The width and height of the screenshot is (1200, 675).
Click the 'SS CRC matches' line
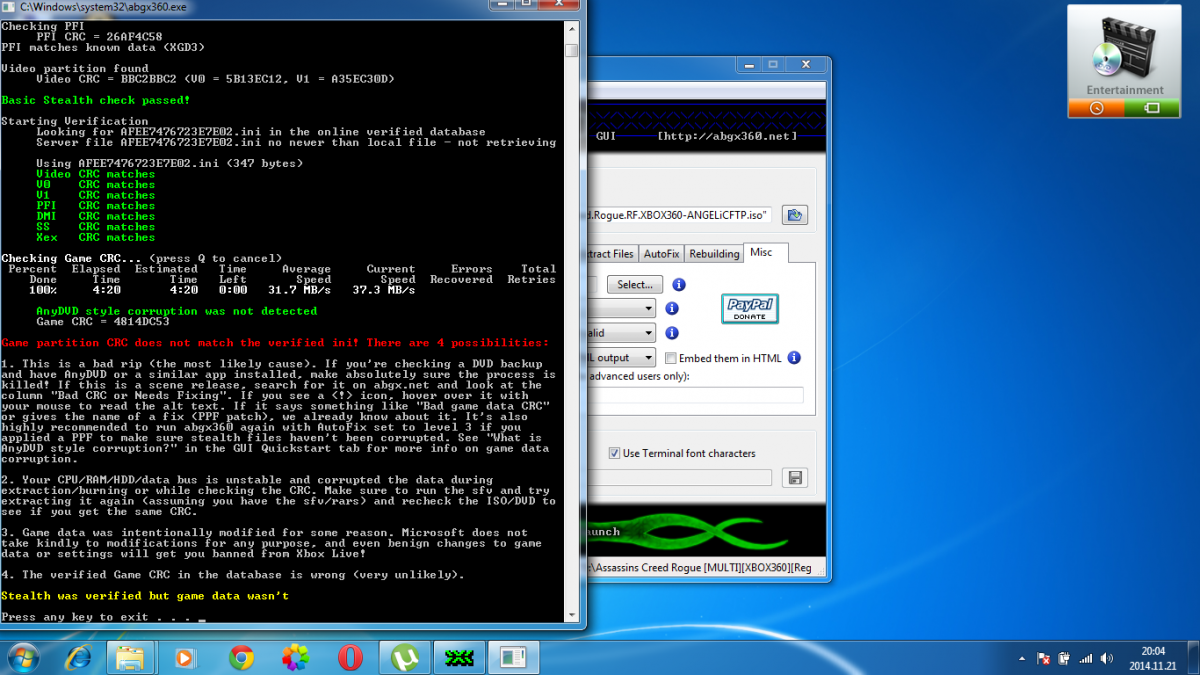pos(96,227)
